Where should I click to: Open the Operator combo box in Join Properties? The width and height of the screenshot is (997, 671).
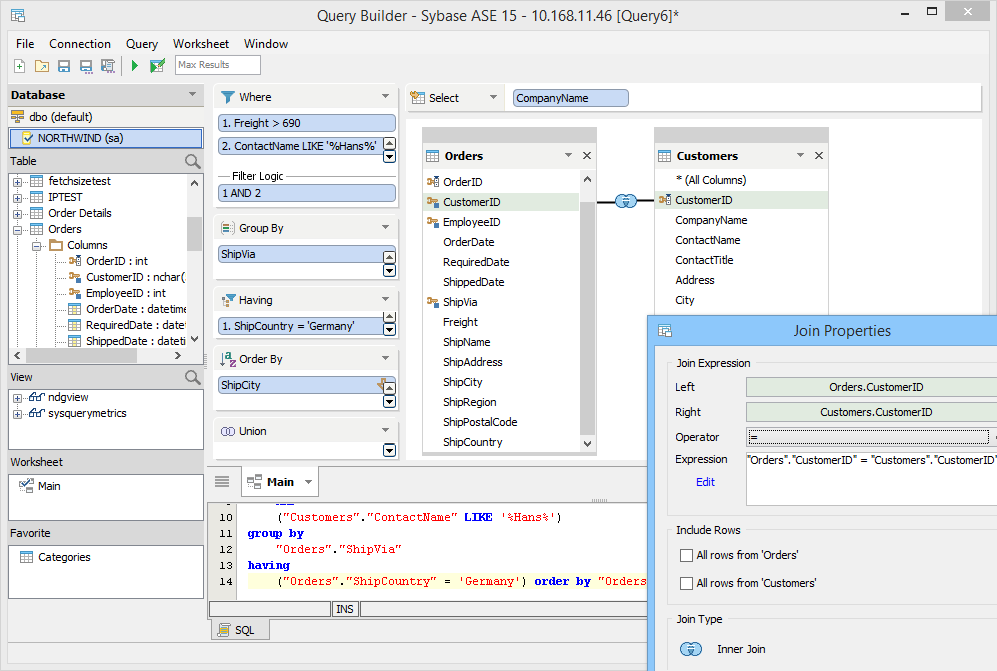(871, 437)
